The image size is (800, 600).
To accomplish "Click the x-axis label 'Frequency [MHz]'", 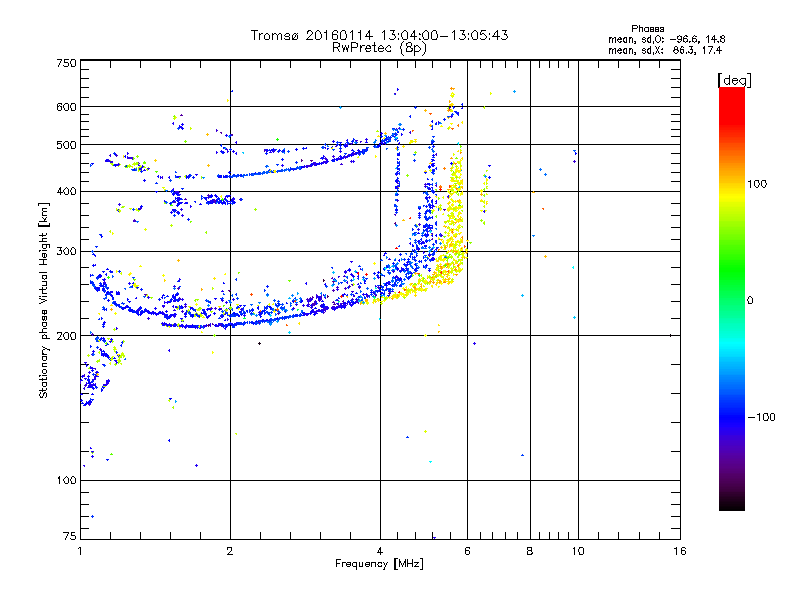I will click(x=379, y=564).
